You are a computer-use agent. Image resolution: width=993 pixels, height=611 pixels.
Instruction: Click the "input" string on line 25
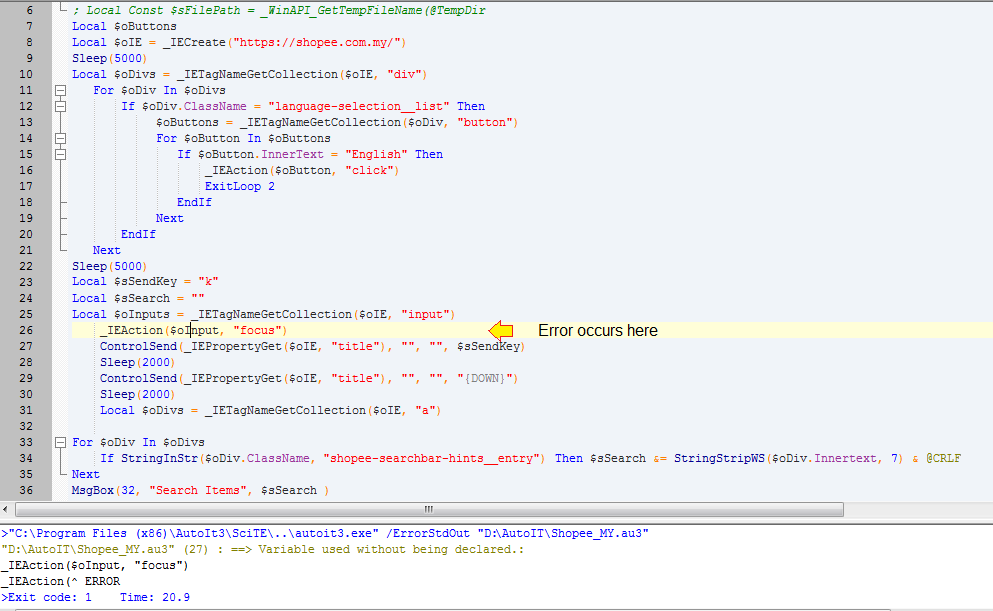coord(425,315)
